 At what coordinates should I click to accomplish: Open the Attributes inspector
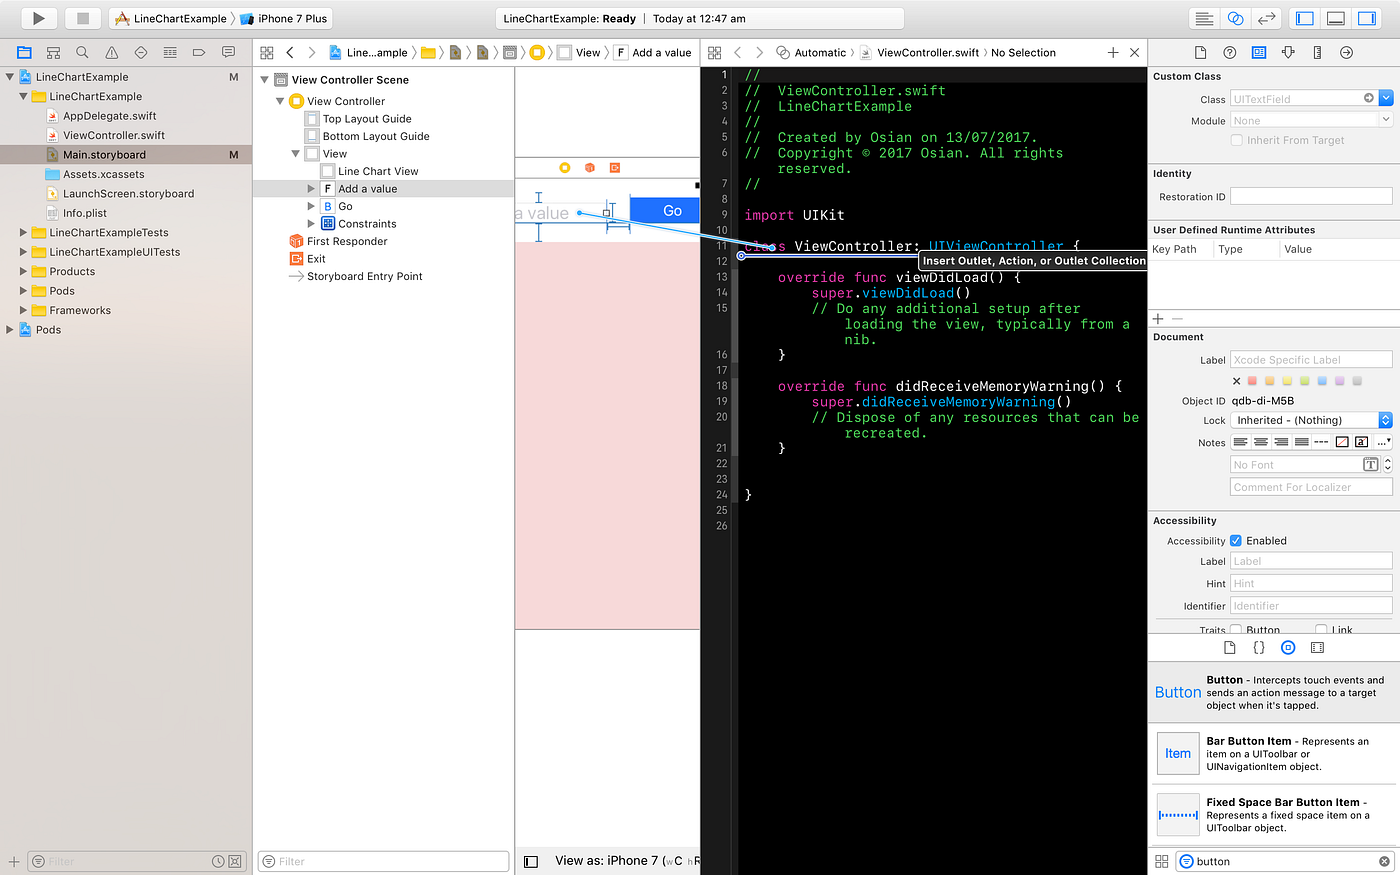click(1288, 53)
